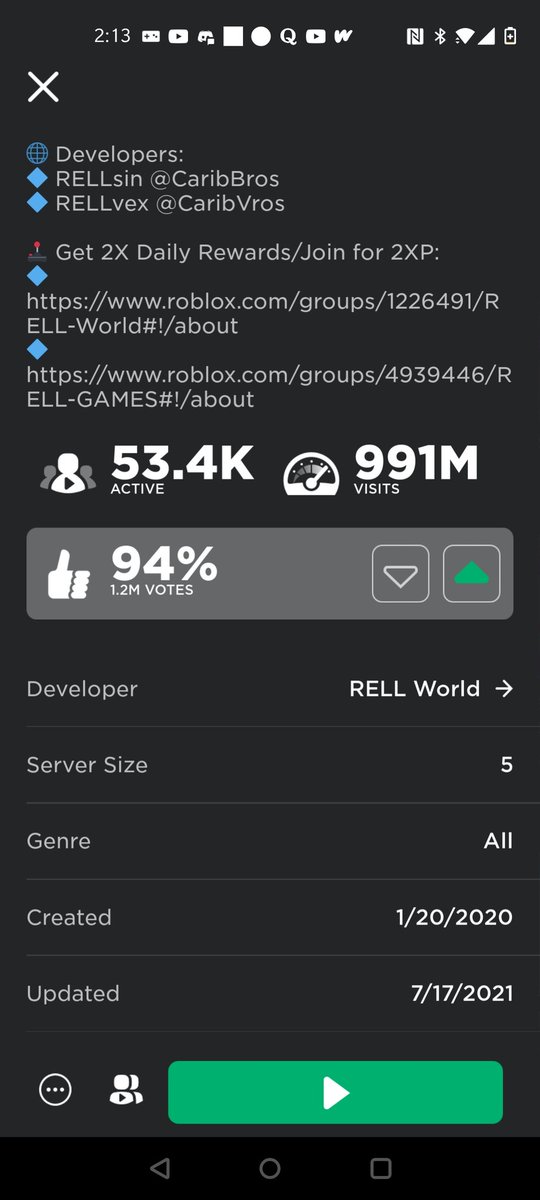Tap the visits speedometer icon

pos(311,472)
